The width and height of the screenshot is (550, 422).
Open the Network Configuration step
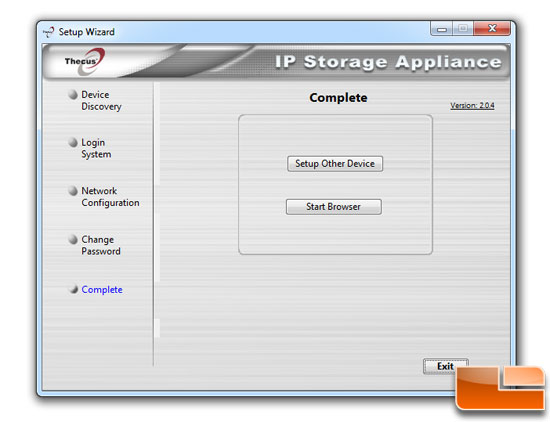[x=110, y=197]
